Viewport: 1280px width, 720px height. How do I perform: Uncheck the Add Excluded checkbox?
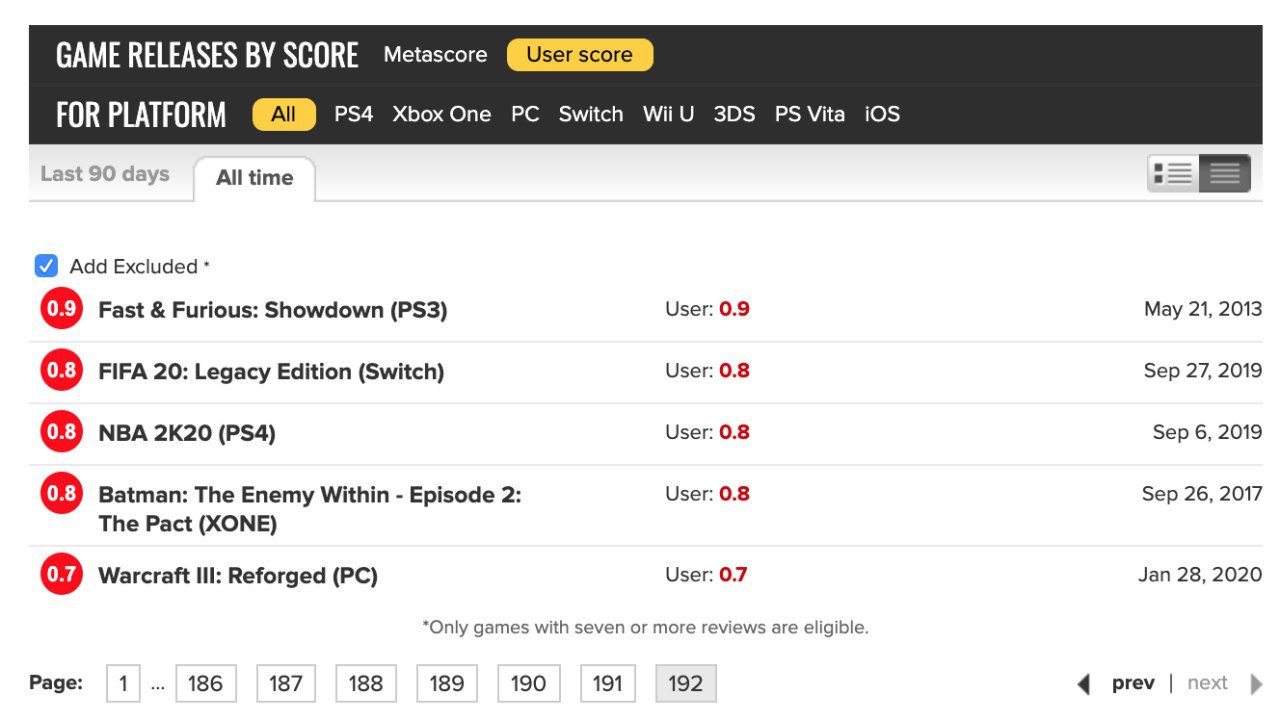click(x=46, y=266)
